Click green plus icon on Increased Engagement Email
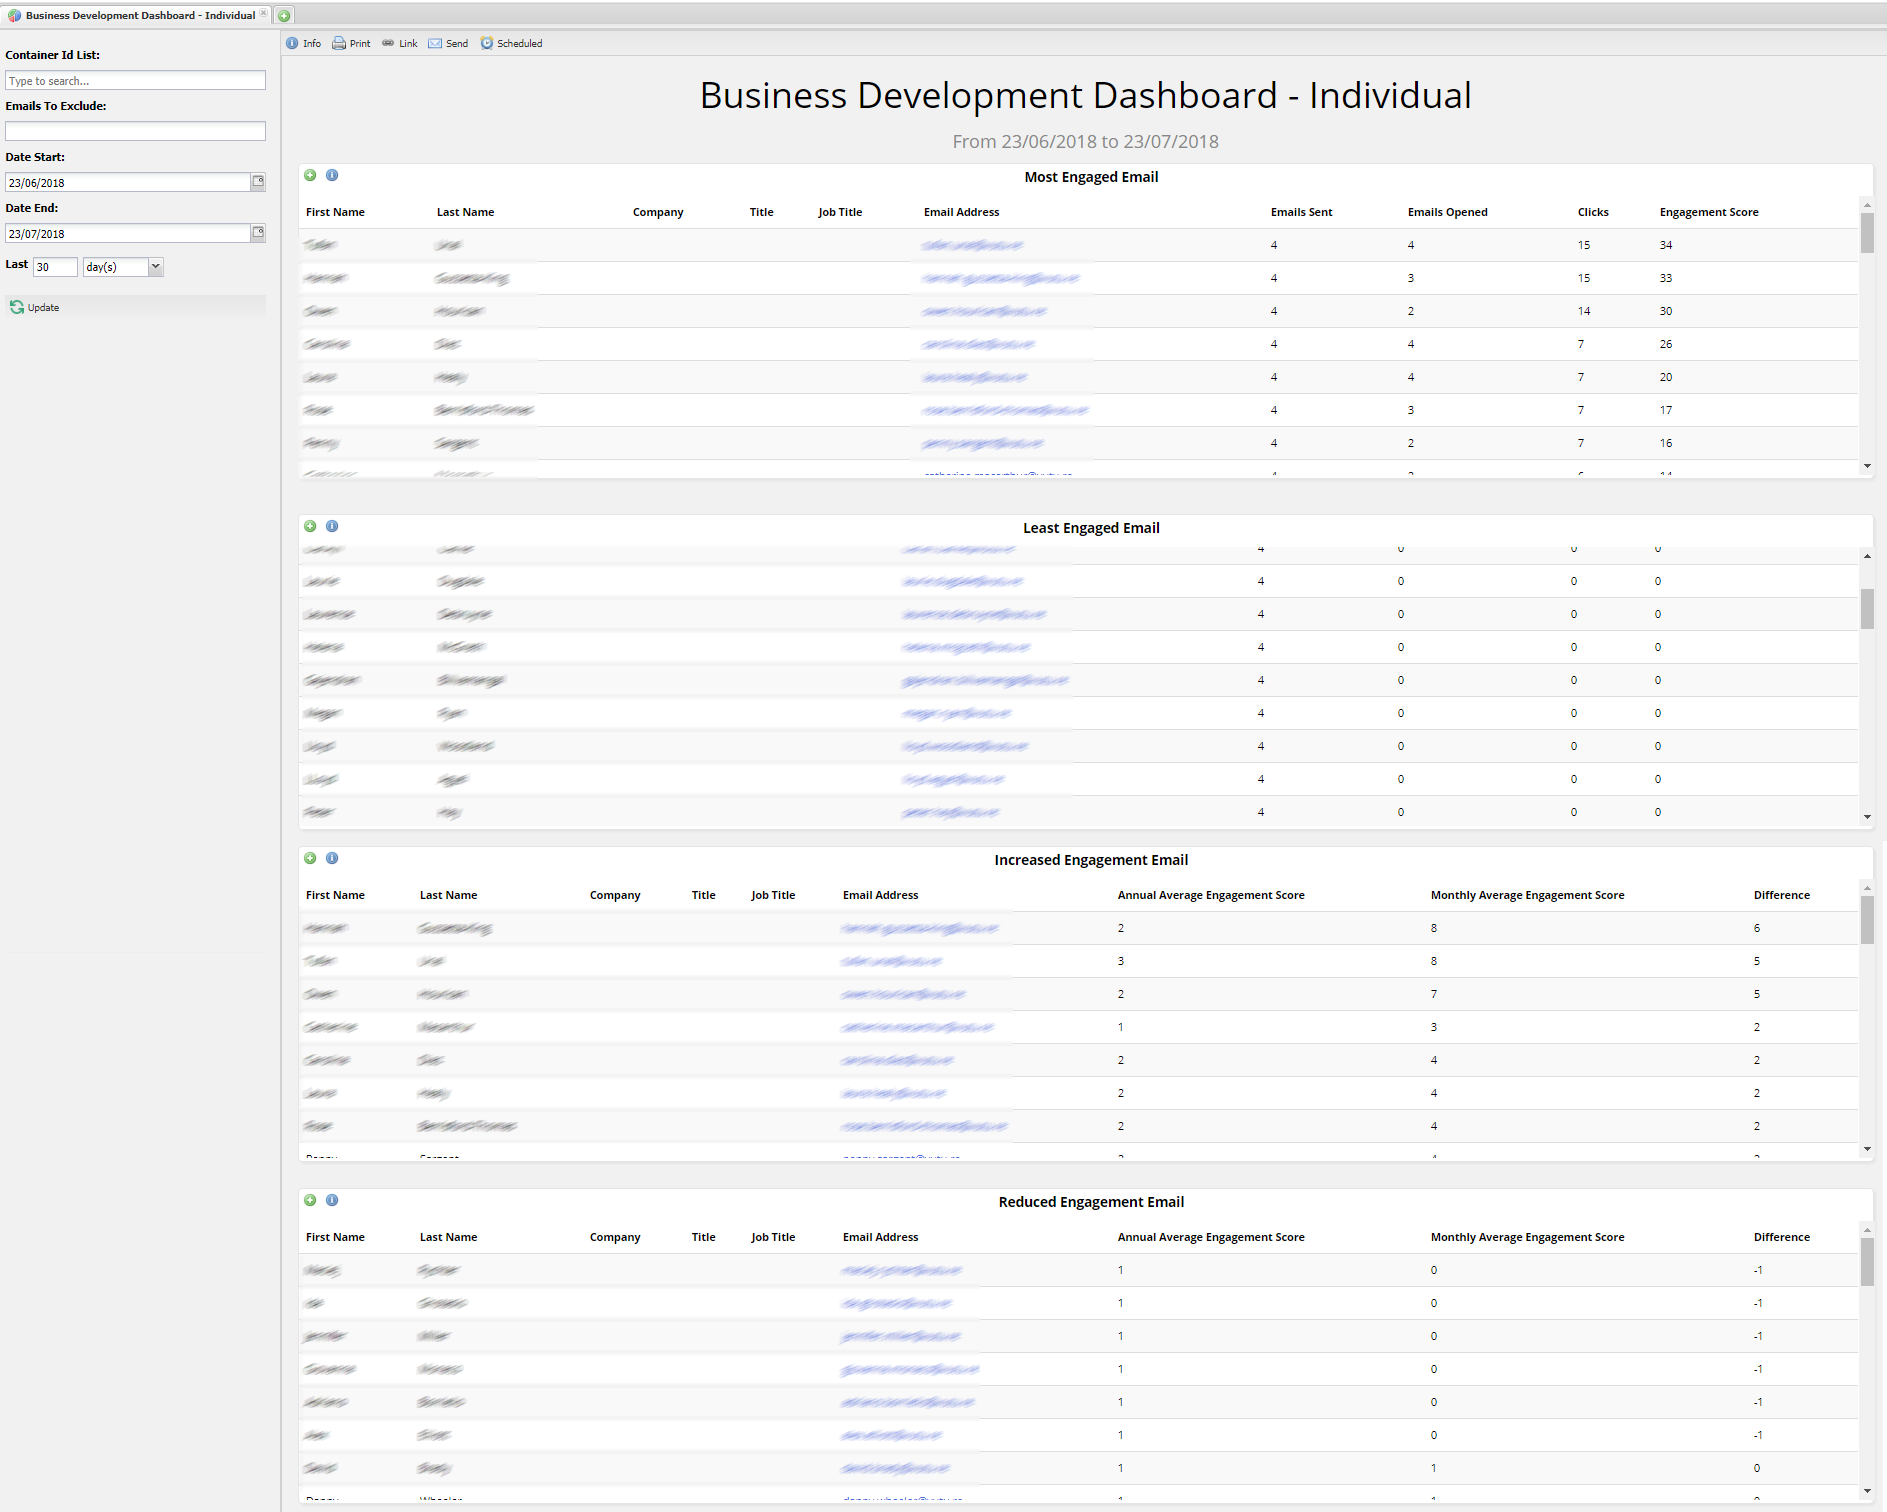Image resolution: width=1887 pixels, height=1512 pixels. pyautogui.click(x=310, y=858)
